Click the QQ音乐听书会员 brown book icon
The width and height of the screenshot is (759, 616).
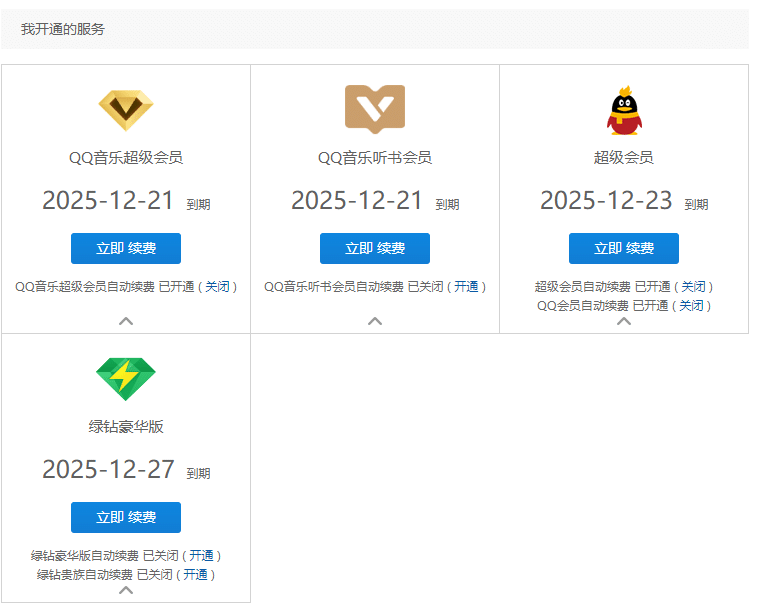(375, 109)
